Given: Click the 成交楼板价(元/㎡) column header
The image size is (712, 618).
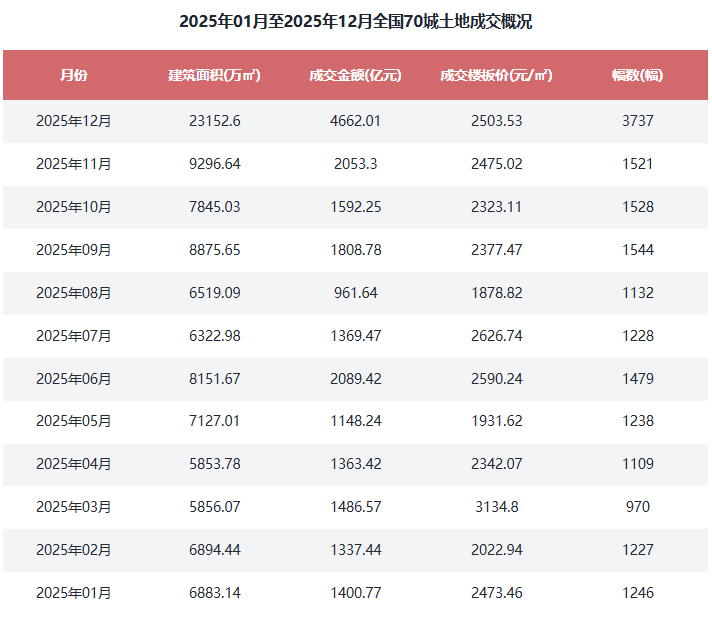Looking at the screenshot, I should [496, 75].
